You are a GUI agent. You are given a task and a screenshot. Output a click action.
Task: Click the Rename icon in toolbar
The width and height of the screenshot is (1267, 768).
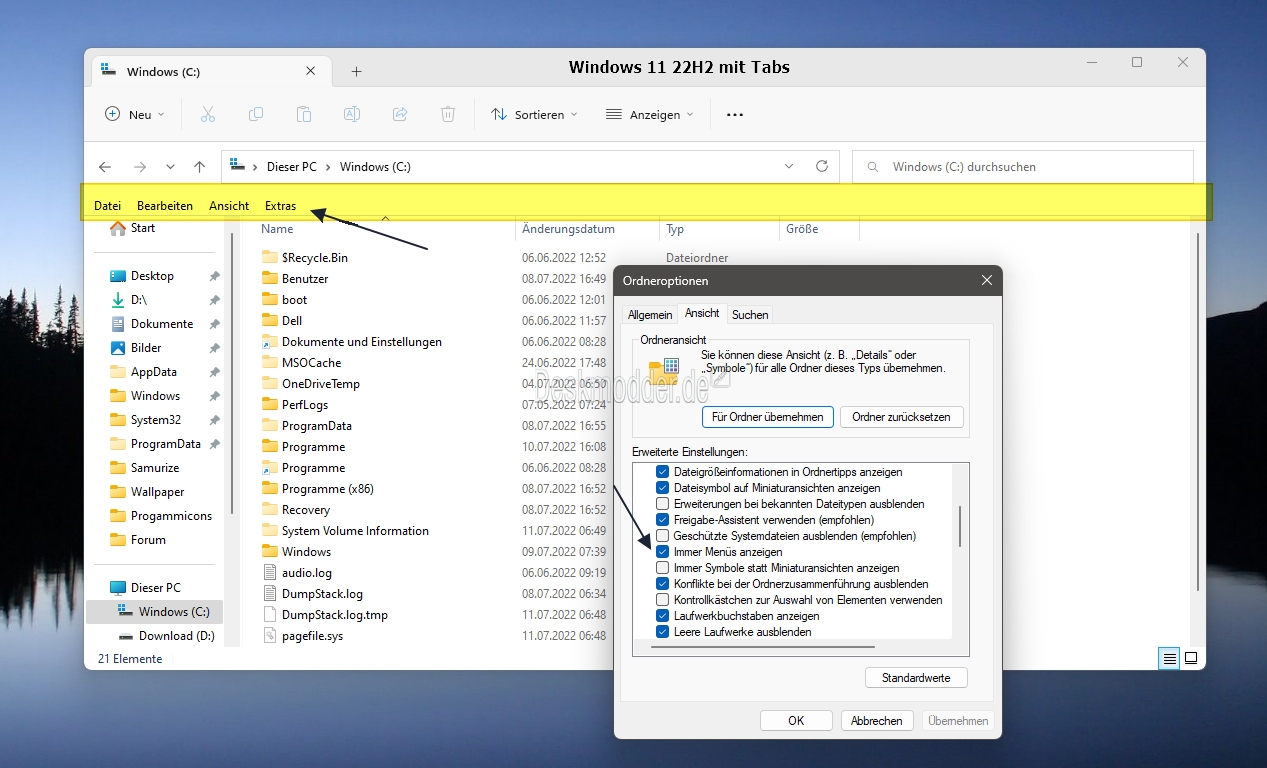(352, 114)
